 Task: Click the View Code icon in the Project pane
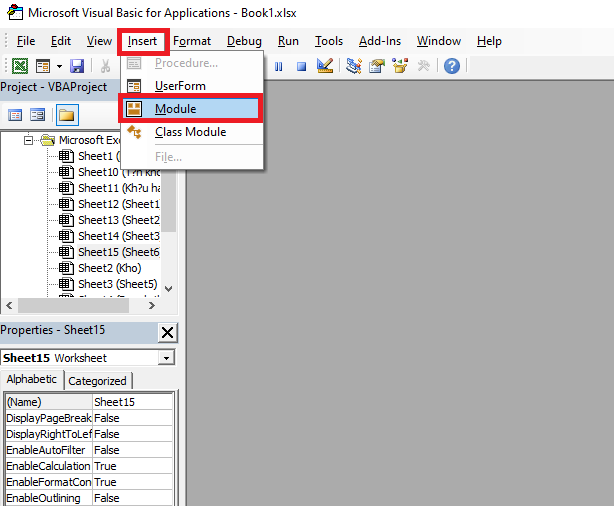[15, 115]
